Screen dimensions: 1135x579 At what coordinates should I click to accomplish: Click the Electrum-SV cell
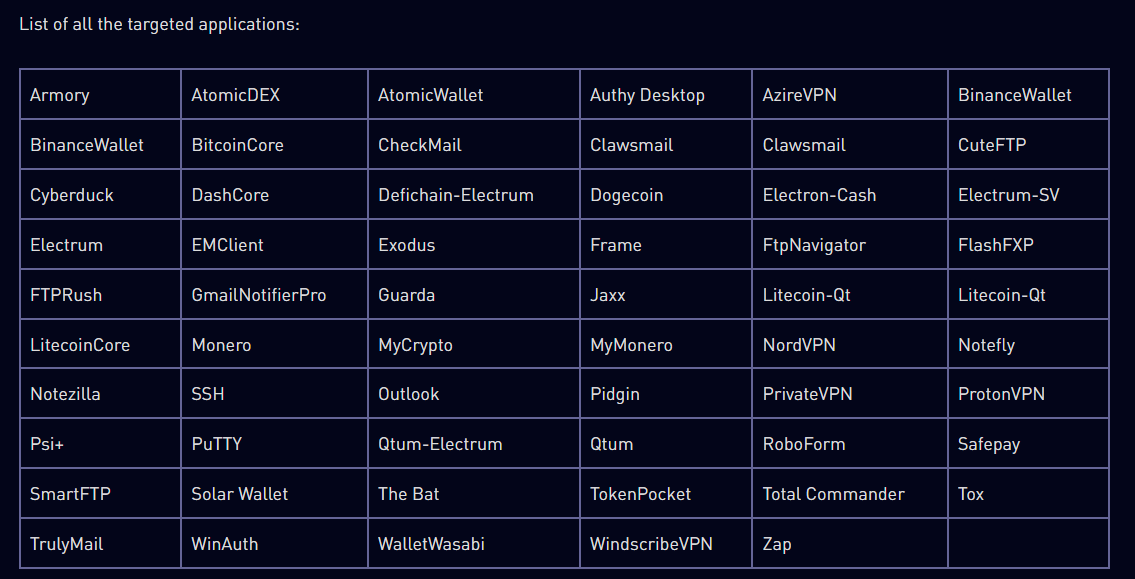[1029, 194]
